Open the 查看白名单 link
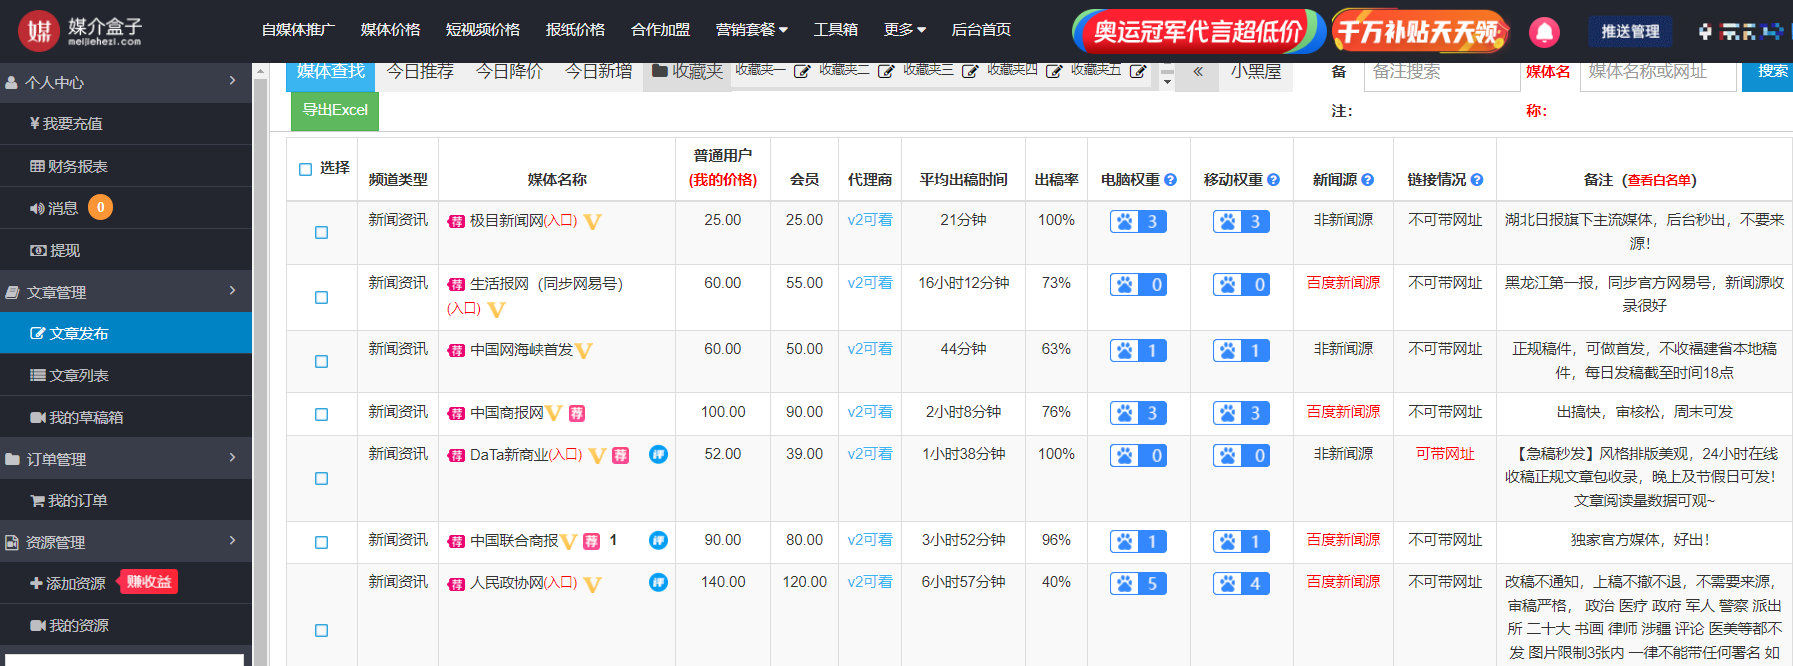 (x=1659, y=180)
